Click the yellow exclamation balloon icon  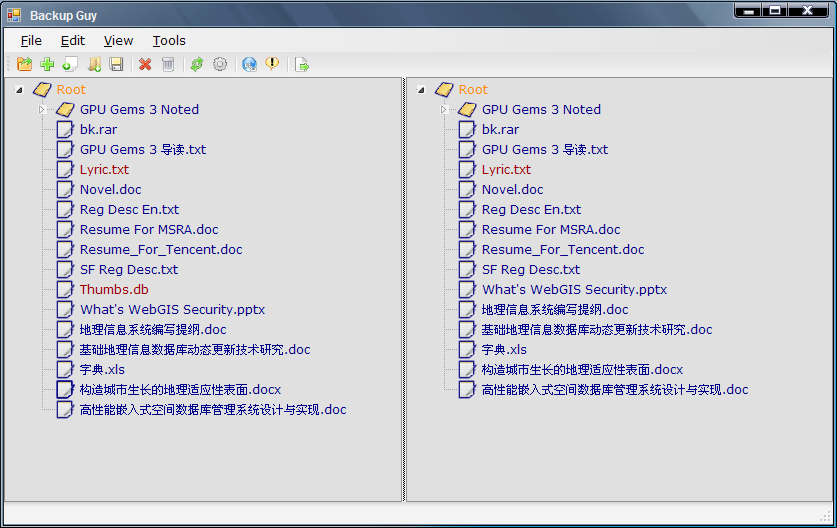pyautogui.click(x=272, y=64)
